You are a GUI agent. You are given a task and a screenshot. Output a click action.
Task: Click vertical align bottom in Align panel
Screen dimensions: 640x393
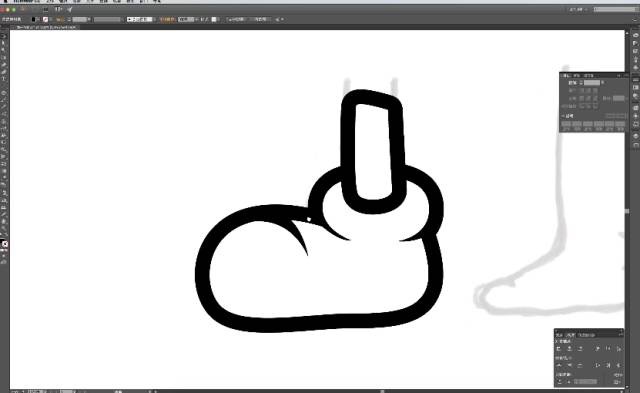(619, 349)
